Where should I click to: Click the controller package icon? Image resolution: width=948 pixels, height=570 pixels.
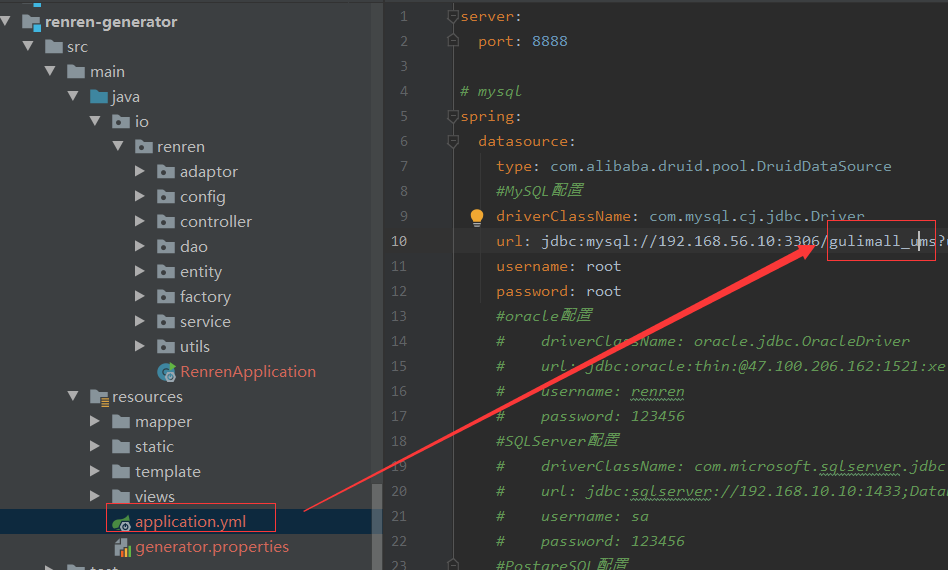point(166,222)
